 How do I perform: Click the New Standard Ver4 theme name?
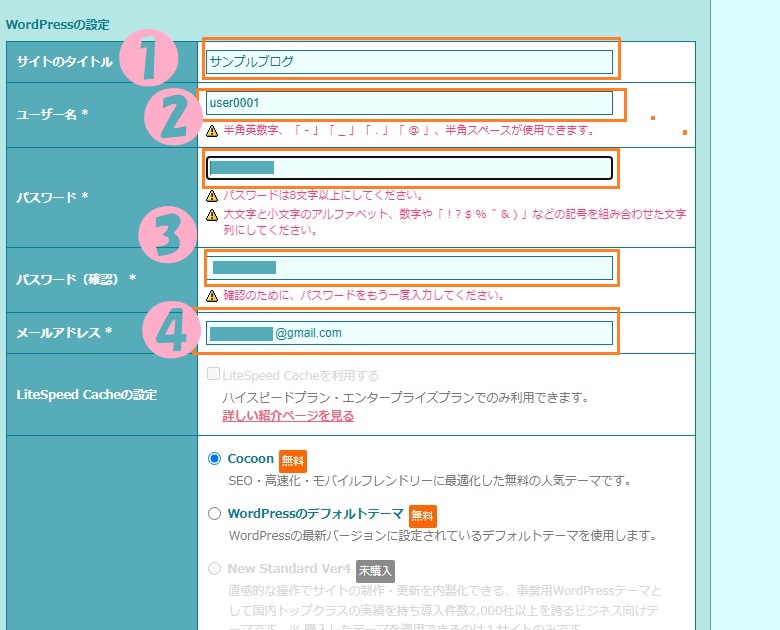tap(289, 568)
